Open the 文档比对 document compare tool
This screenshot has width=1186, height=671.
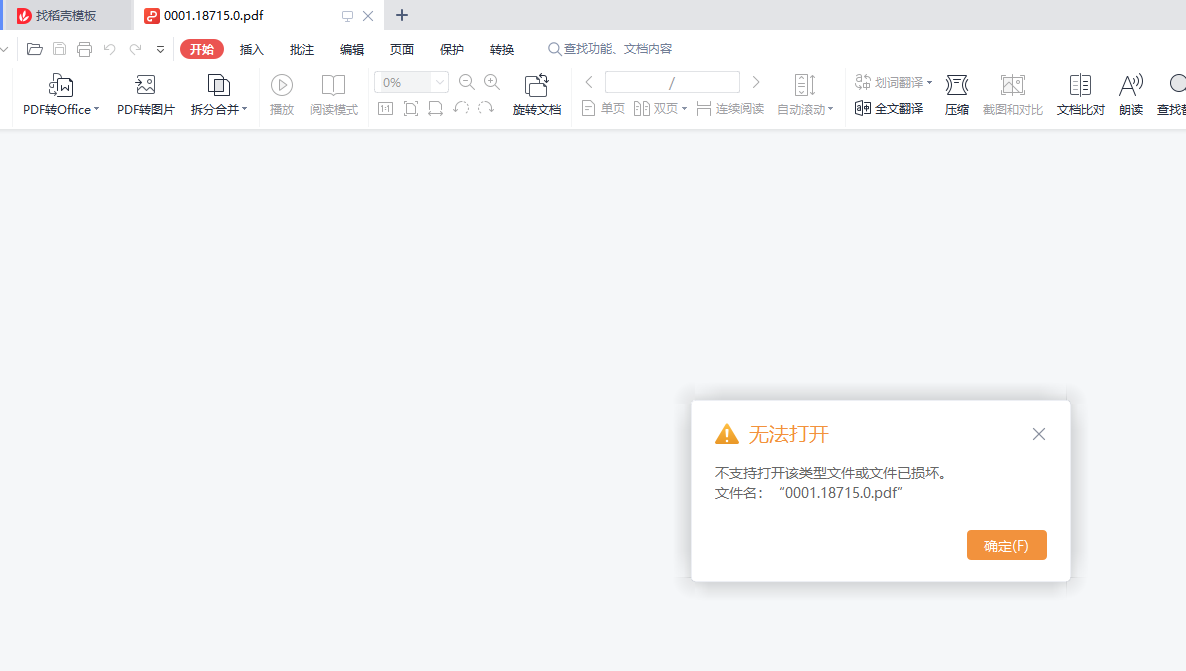coord(1080,86)
